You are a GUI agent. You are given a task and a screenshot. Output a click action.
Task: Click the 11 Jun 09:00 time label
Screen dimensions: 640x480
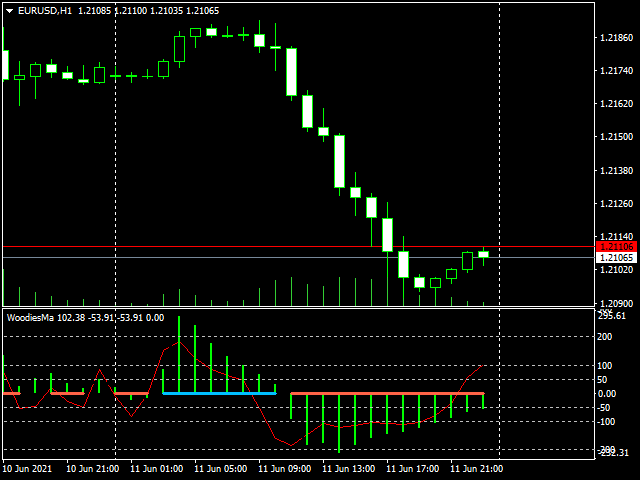click(x=285, y=469)
